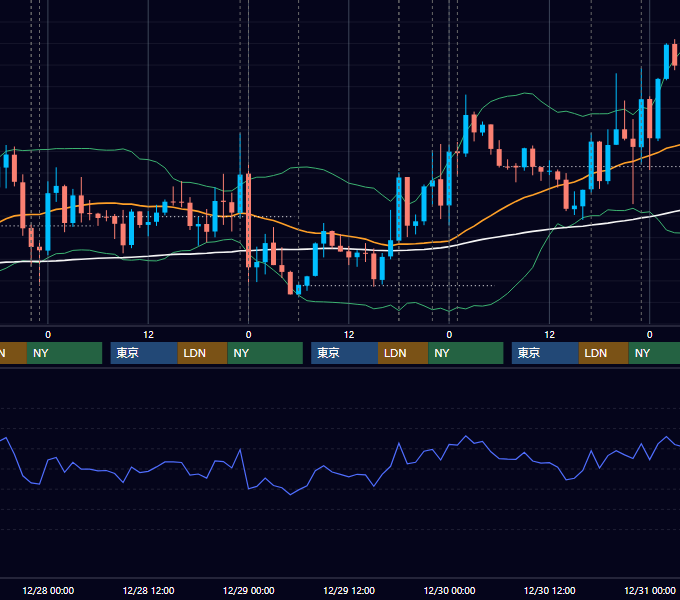Select the NY session block spanning 12/28 00:00
Image resolution: width=680 pixels, height=600 pixels.
(x=64, y=353)
